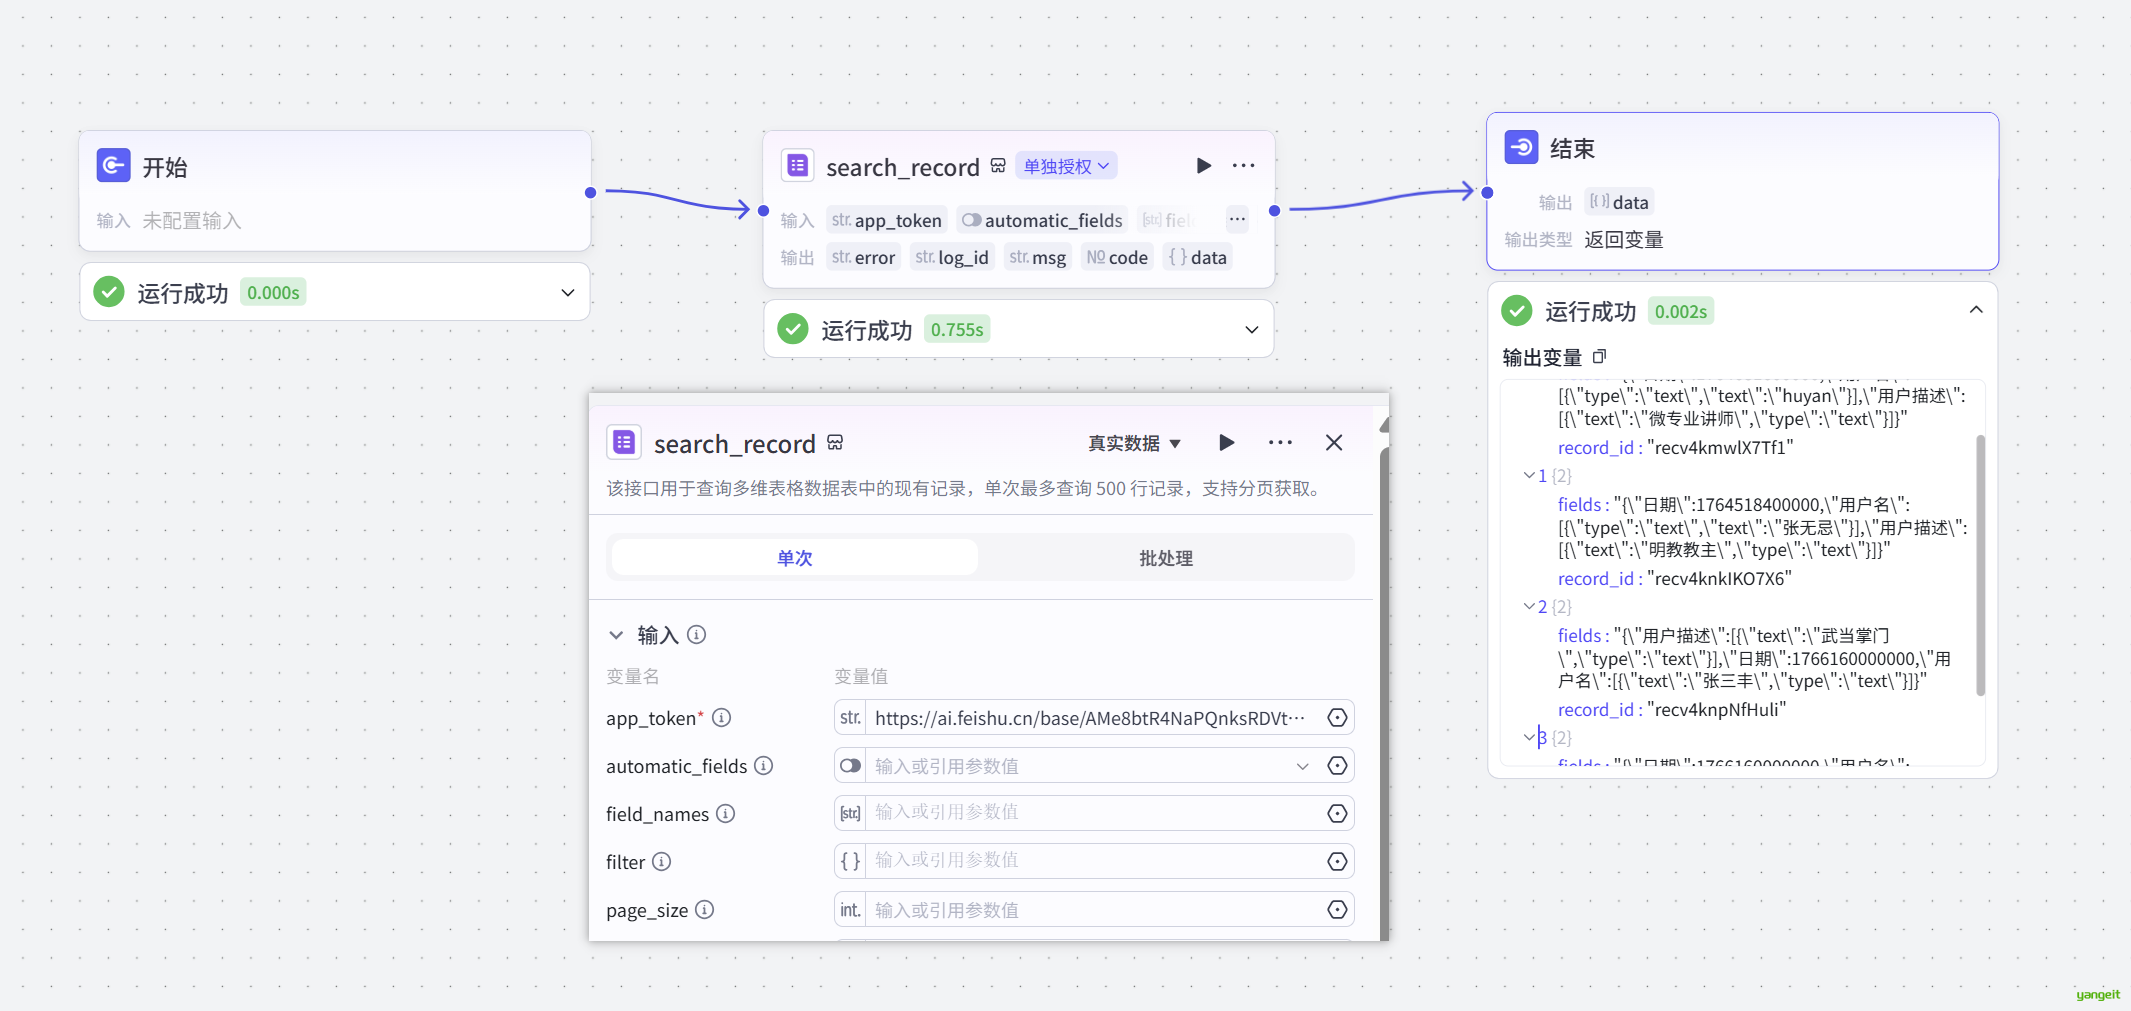Expand the 开始 node run result
This screenshot has width=2131, height=1011.
click(x=567, y=293)
